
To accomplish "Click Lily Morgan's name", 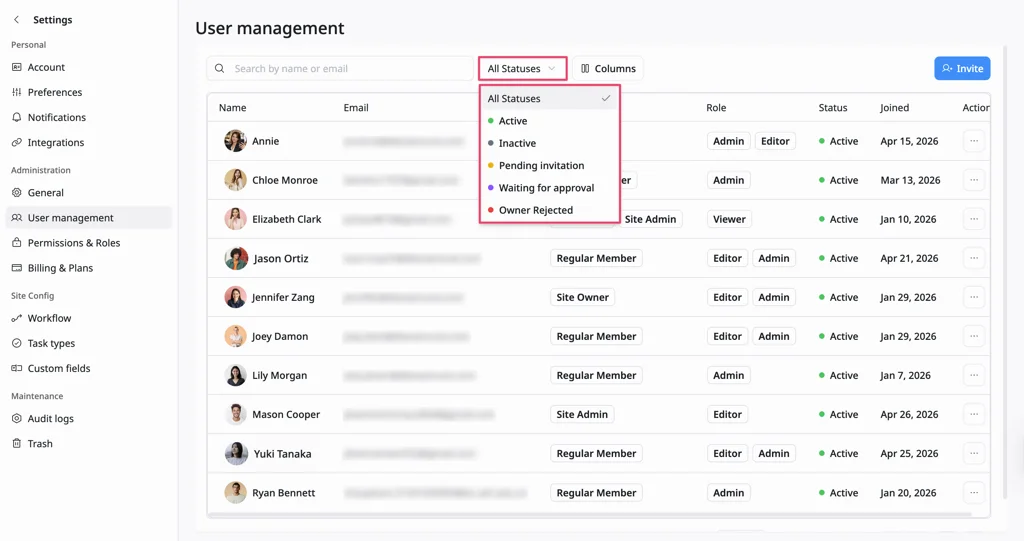I will (280, 376).
